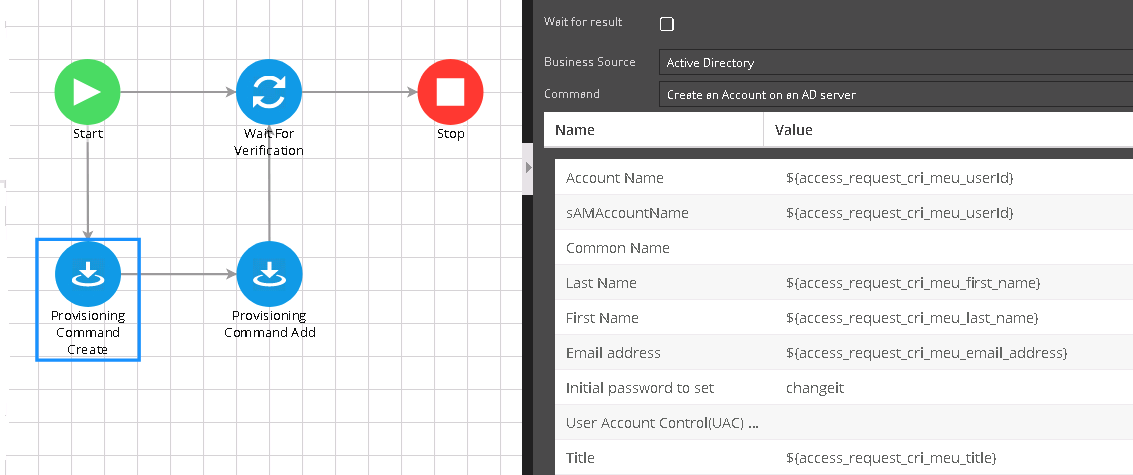Image resolution: width=1133 pixels, height=475 pixels.
Task: Collapse the panel using the splitter arrow
Action: [x=529, y=168]
